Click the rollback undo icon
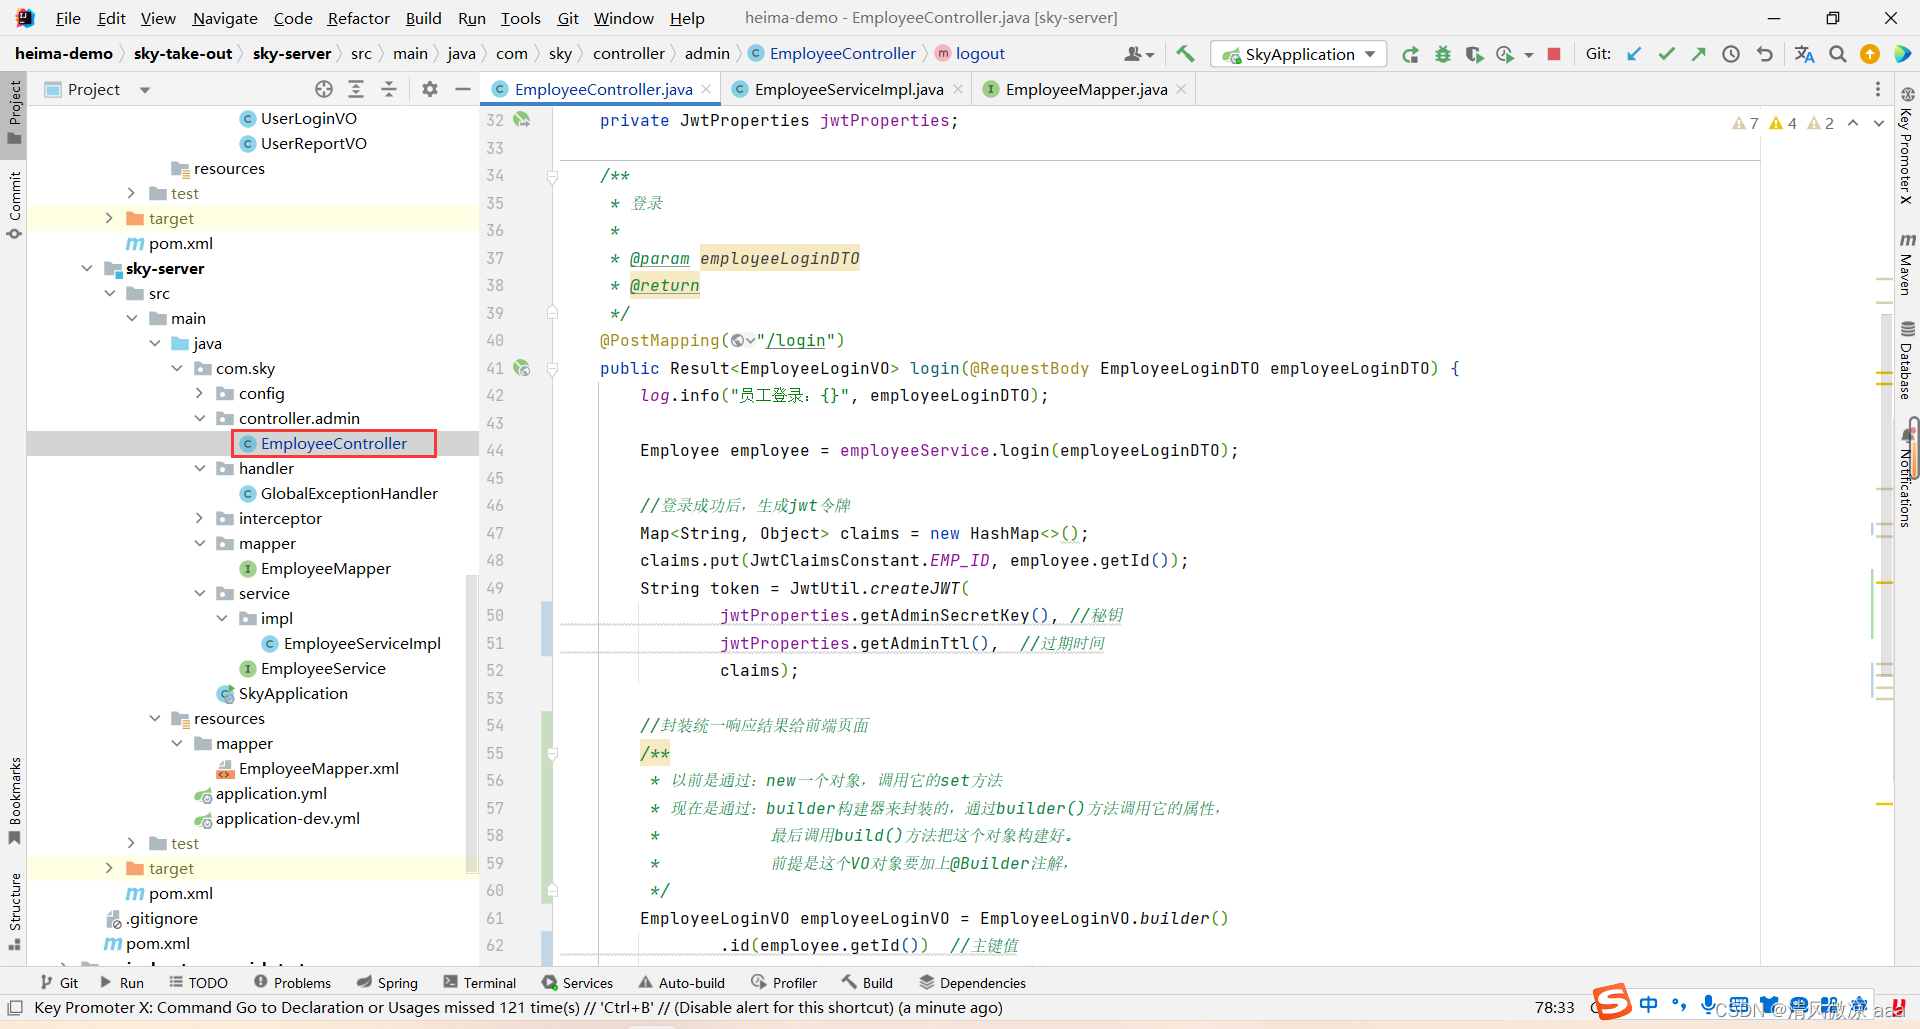This screenshot has height=1029, width=1920. (1765, 54)
